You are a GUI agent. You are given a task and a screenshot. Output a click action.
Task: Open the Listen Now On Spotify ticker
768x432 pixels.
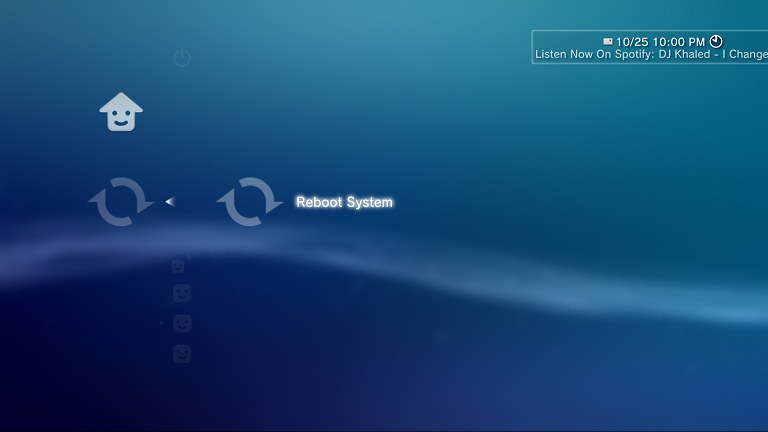(594, 55)
